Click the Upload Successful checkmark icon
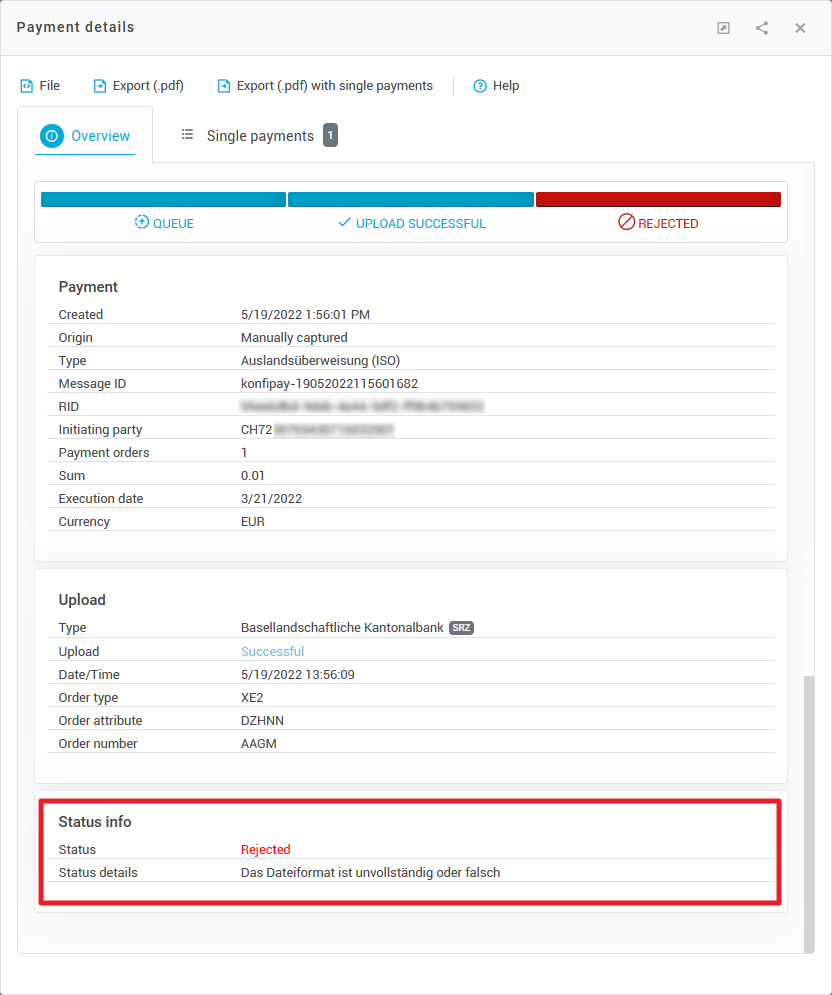 click(345, 223)
